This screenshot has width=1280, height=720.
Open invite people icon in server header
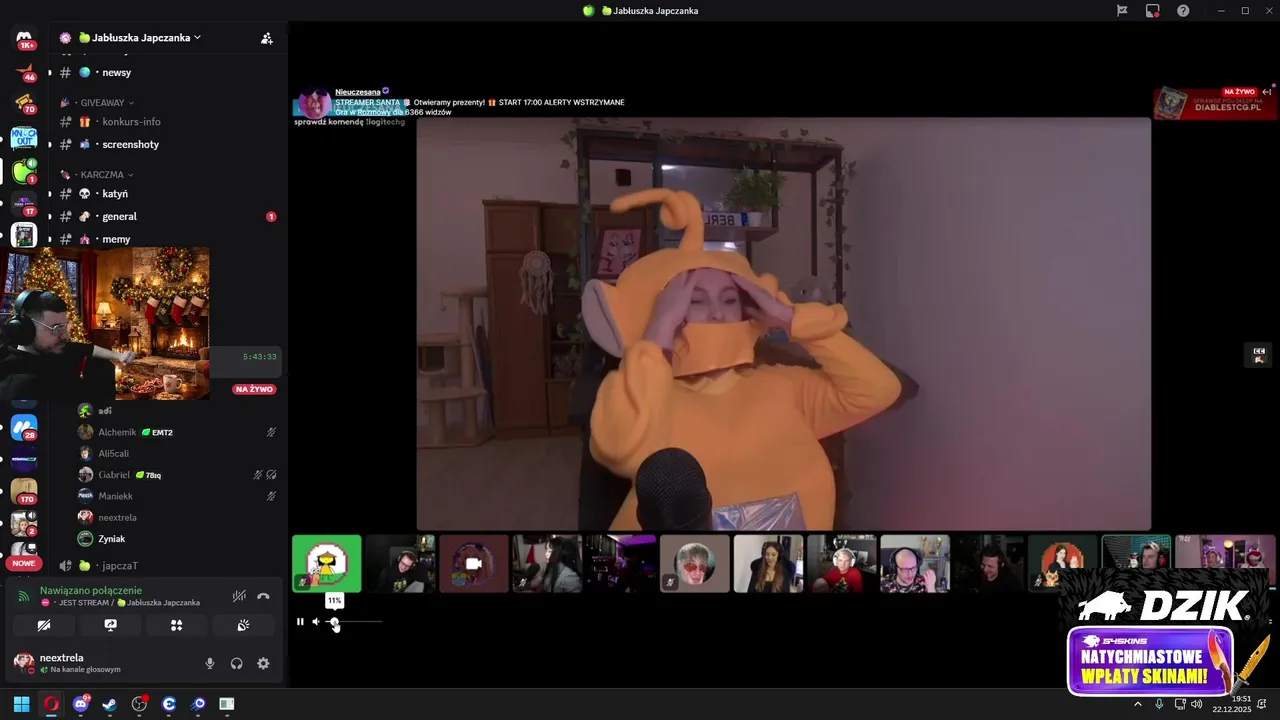pyautogui.click(x=267, y=38)
